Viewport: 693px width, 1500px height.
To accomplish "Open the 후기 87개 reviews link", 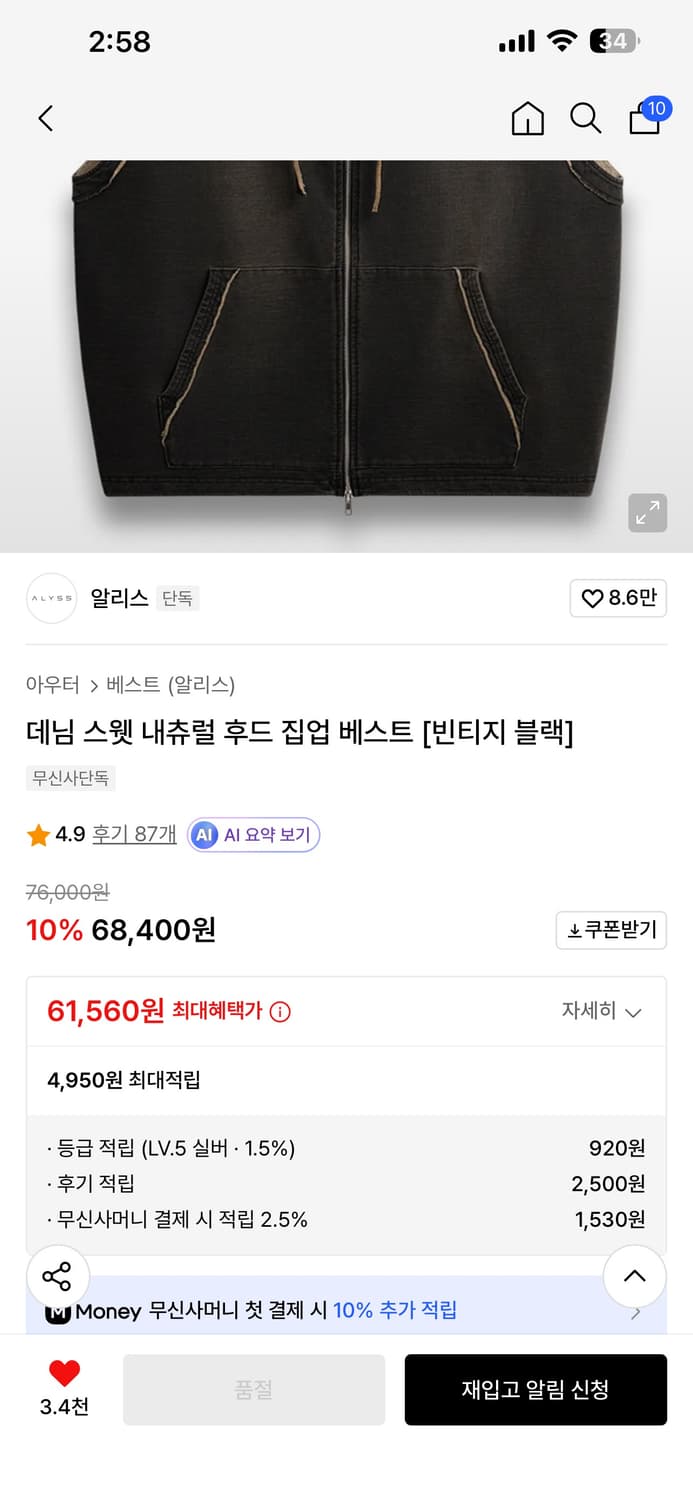I will point(134,835).
